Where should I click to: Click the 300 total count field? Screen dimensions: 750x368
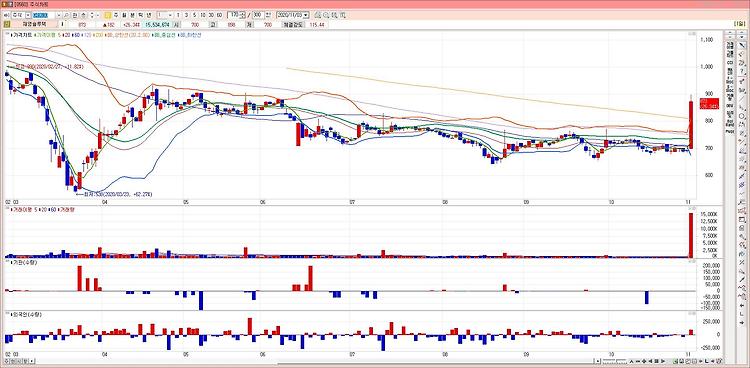pos(257,15)
